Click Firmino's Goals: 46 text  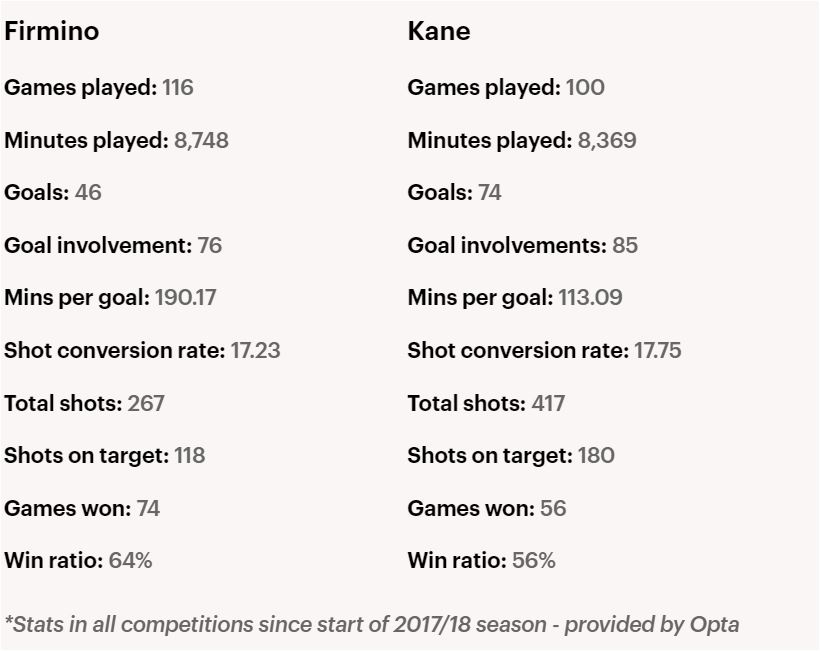tap(53, 193)
